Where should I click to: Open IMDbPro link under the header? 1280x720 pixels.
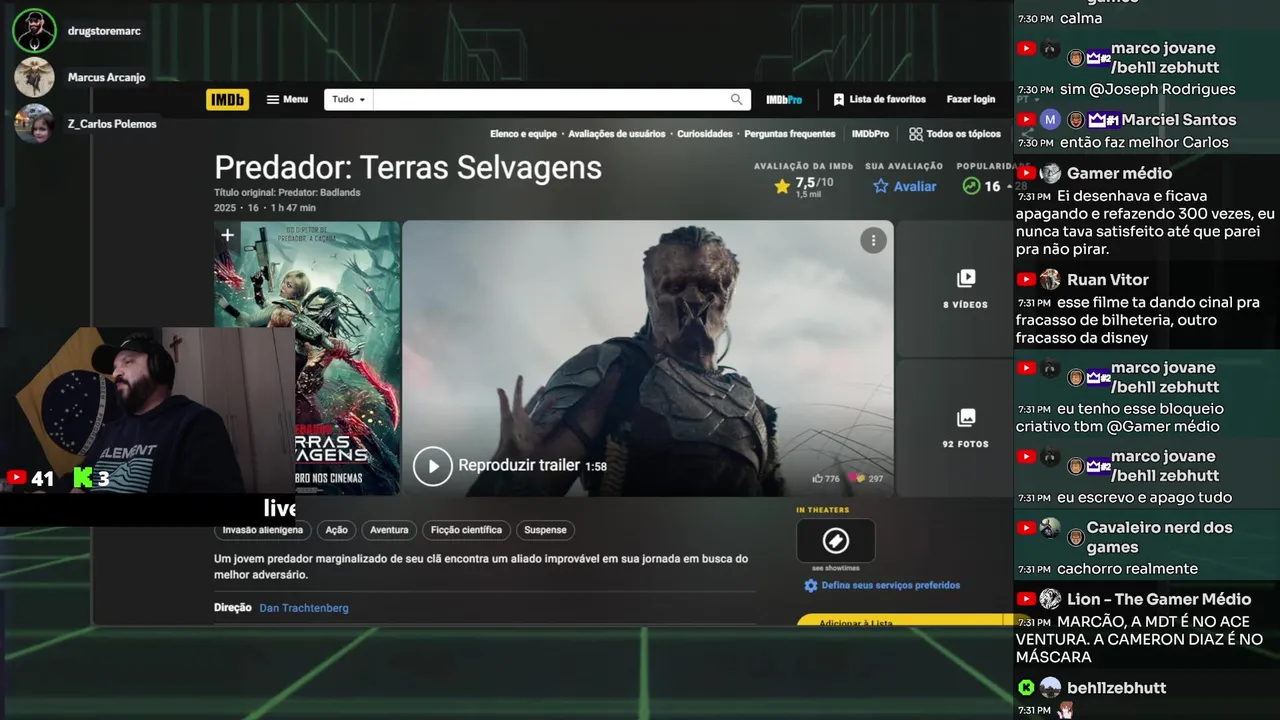point(870,134)
